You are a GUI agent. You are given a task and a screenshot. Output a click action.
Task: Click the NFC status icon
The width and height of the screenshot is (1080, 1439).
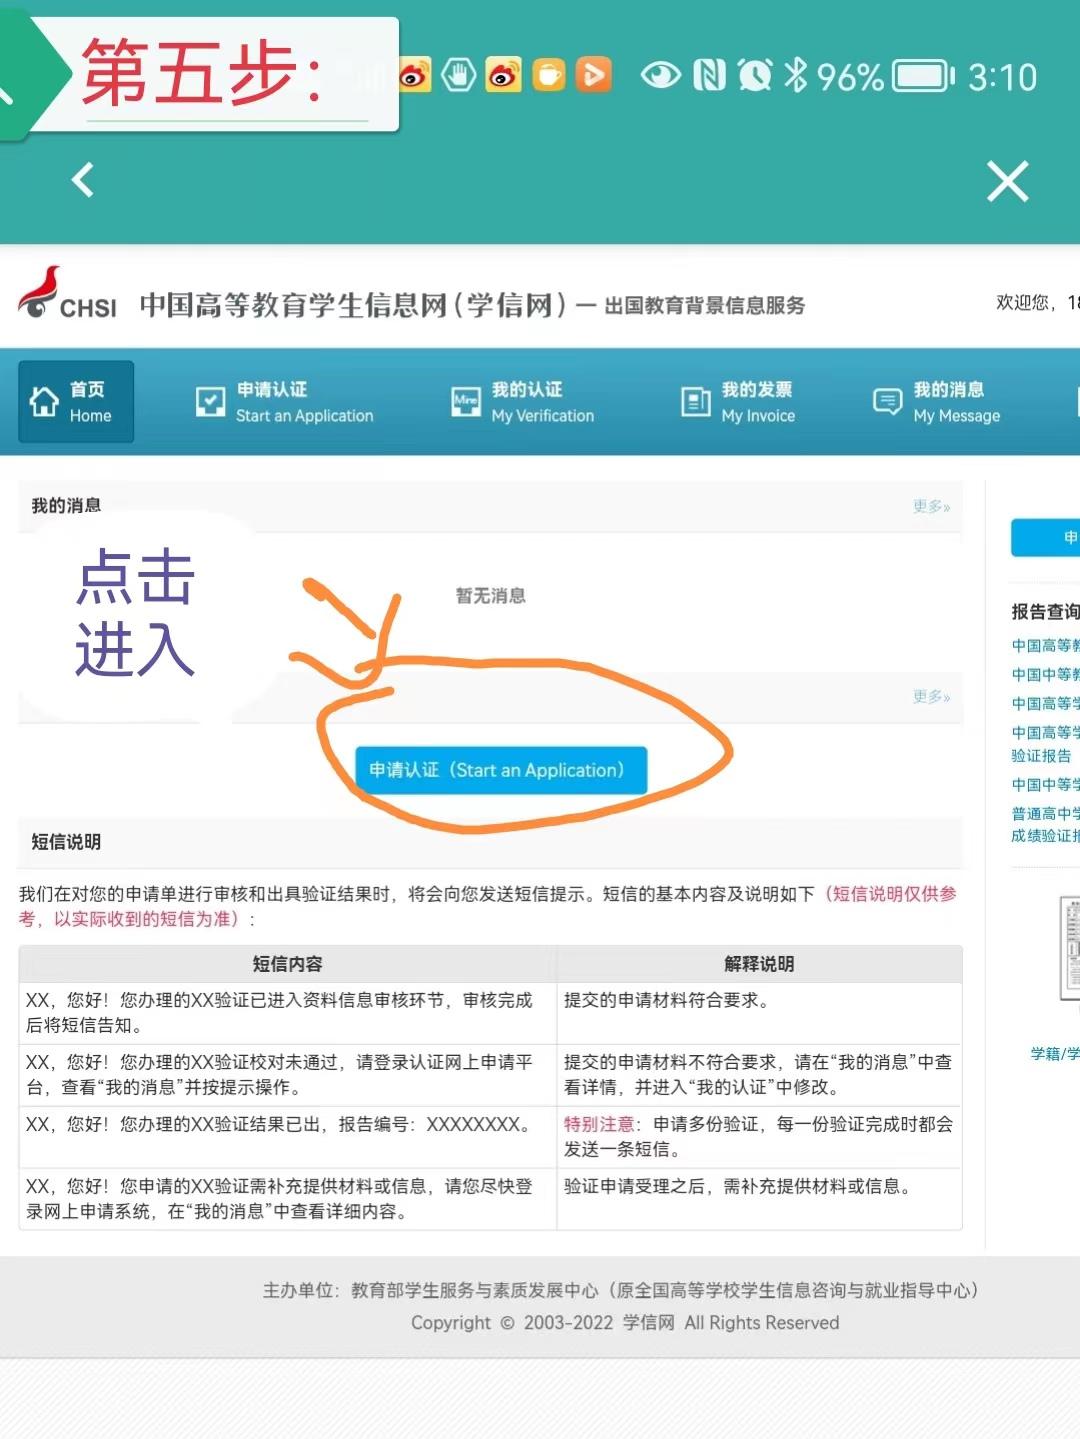tap(710, 74)
